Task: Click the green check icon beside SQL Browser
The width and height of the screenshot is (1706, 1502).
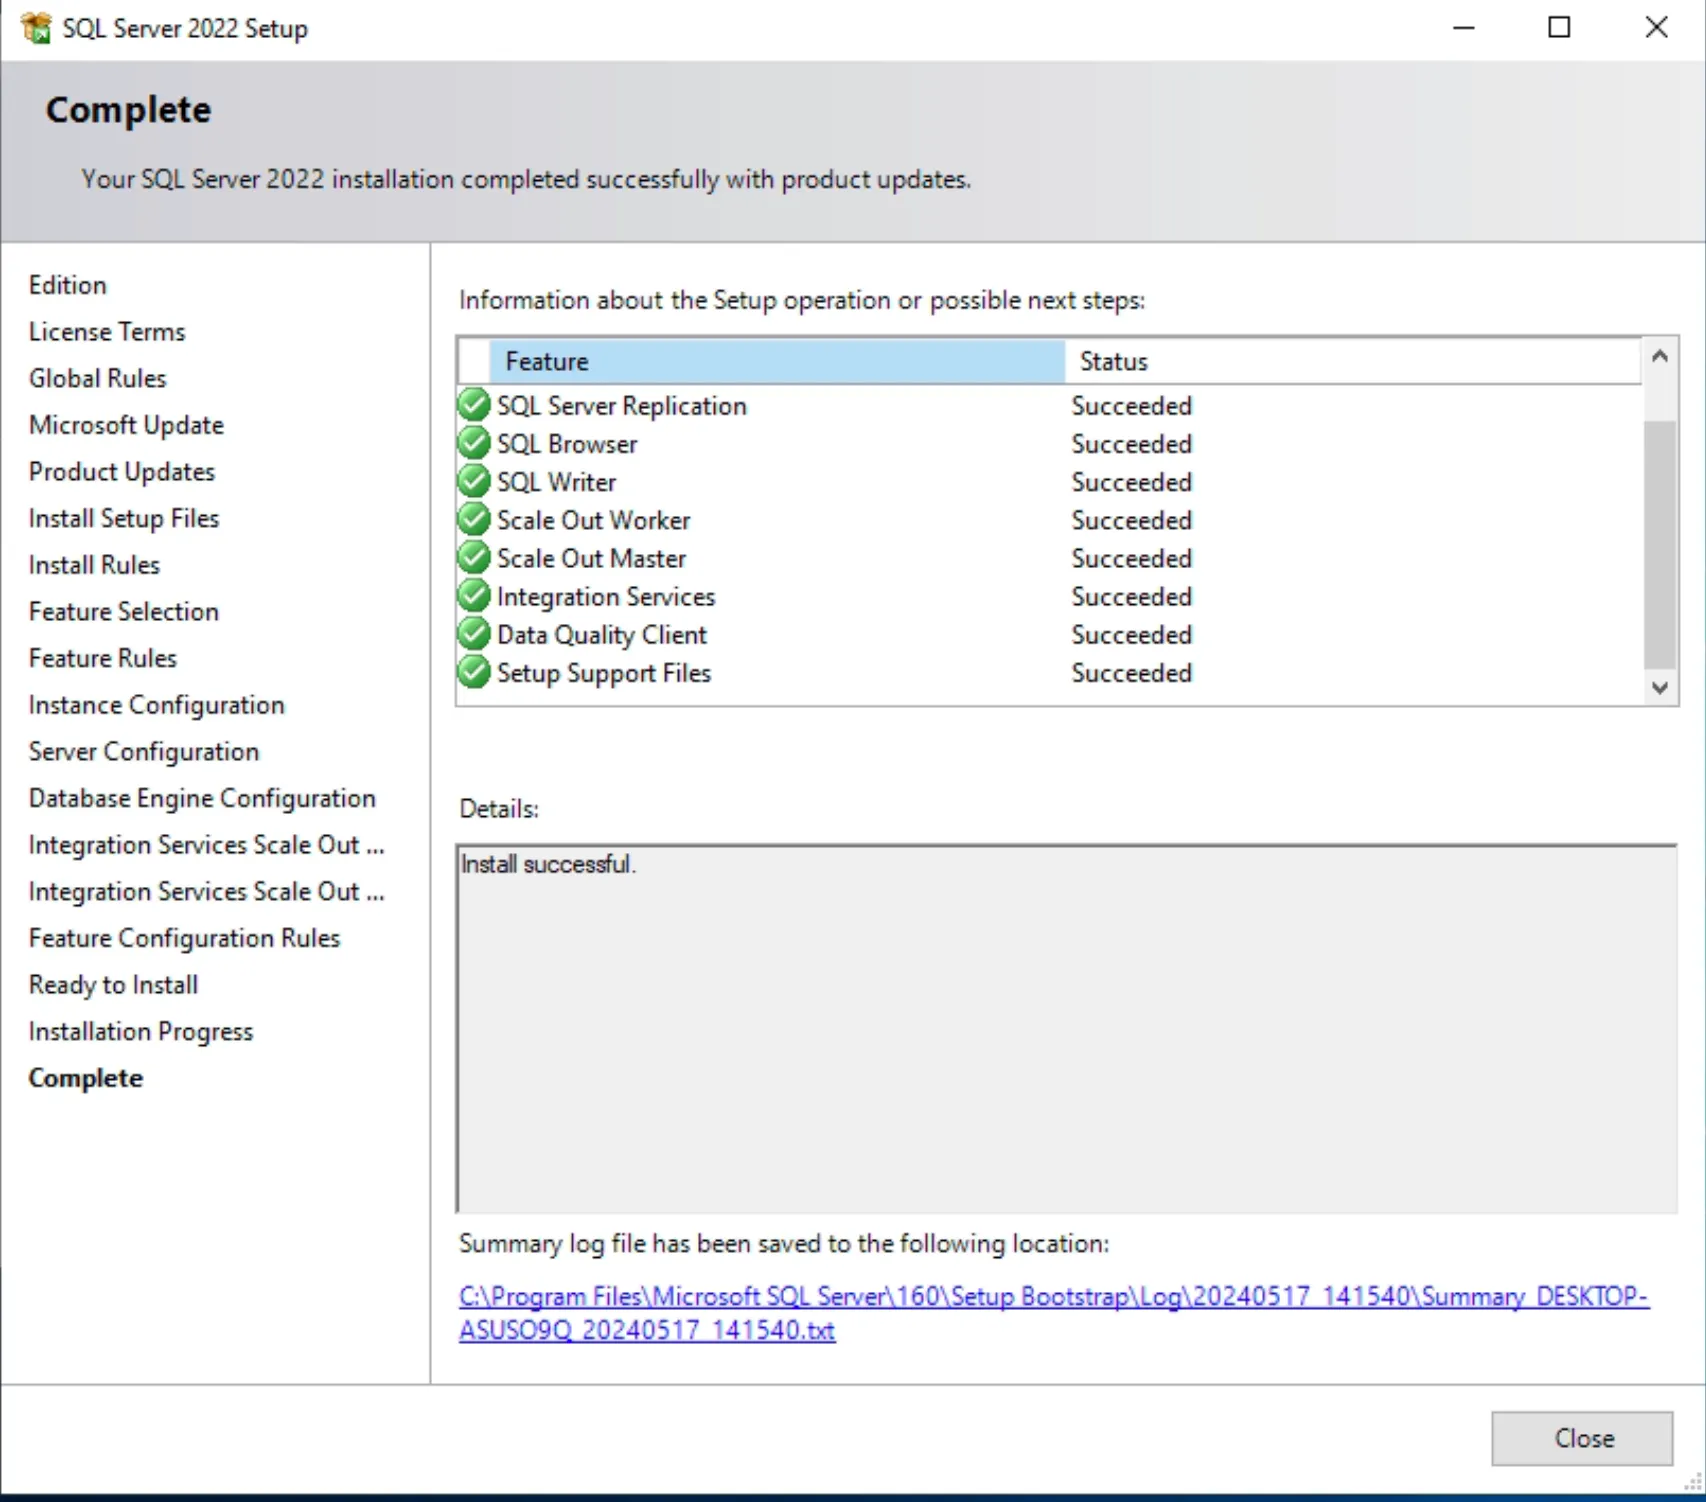Action: [473, 443]
